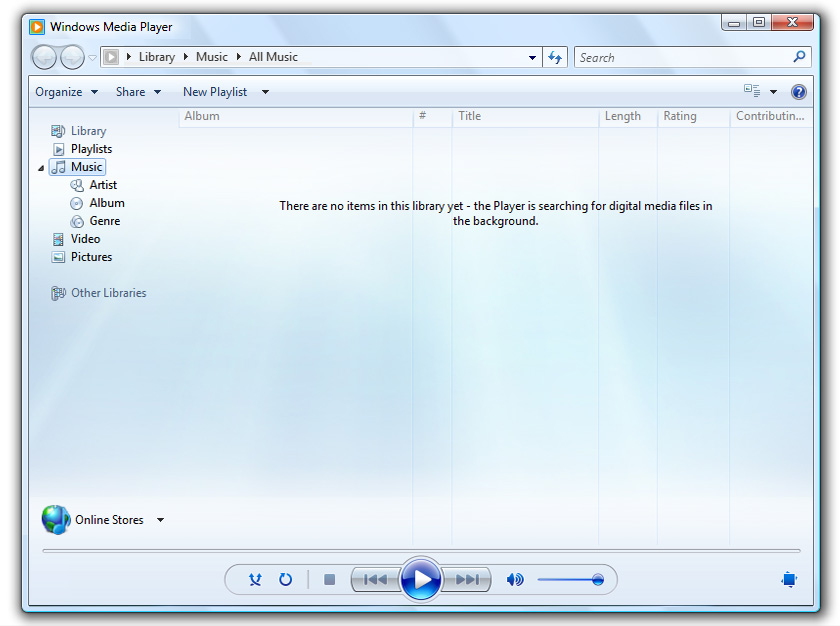840x626 pixels.
Task: Toggle shuffle mode on
Action: (255, 579)
